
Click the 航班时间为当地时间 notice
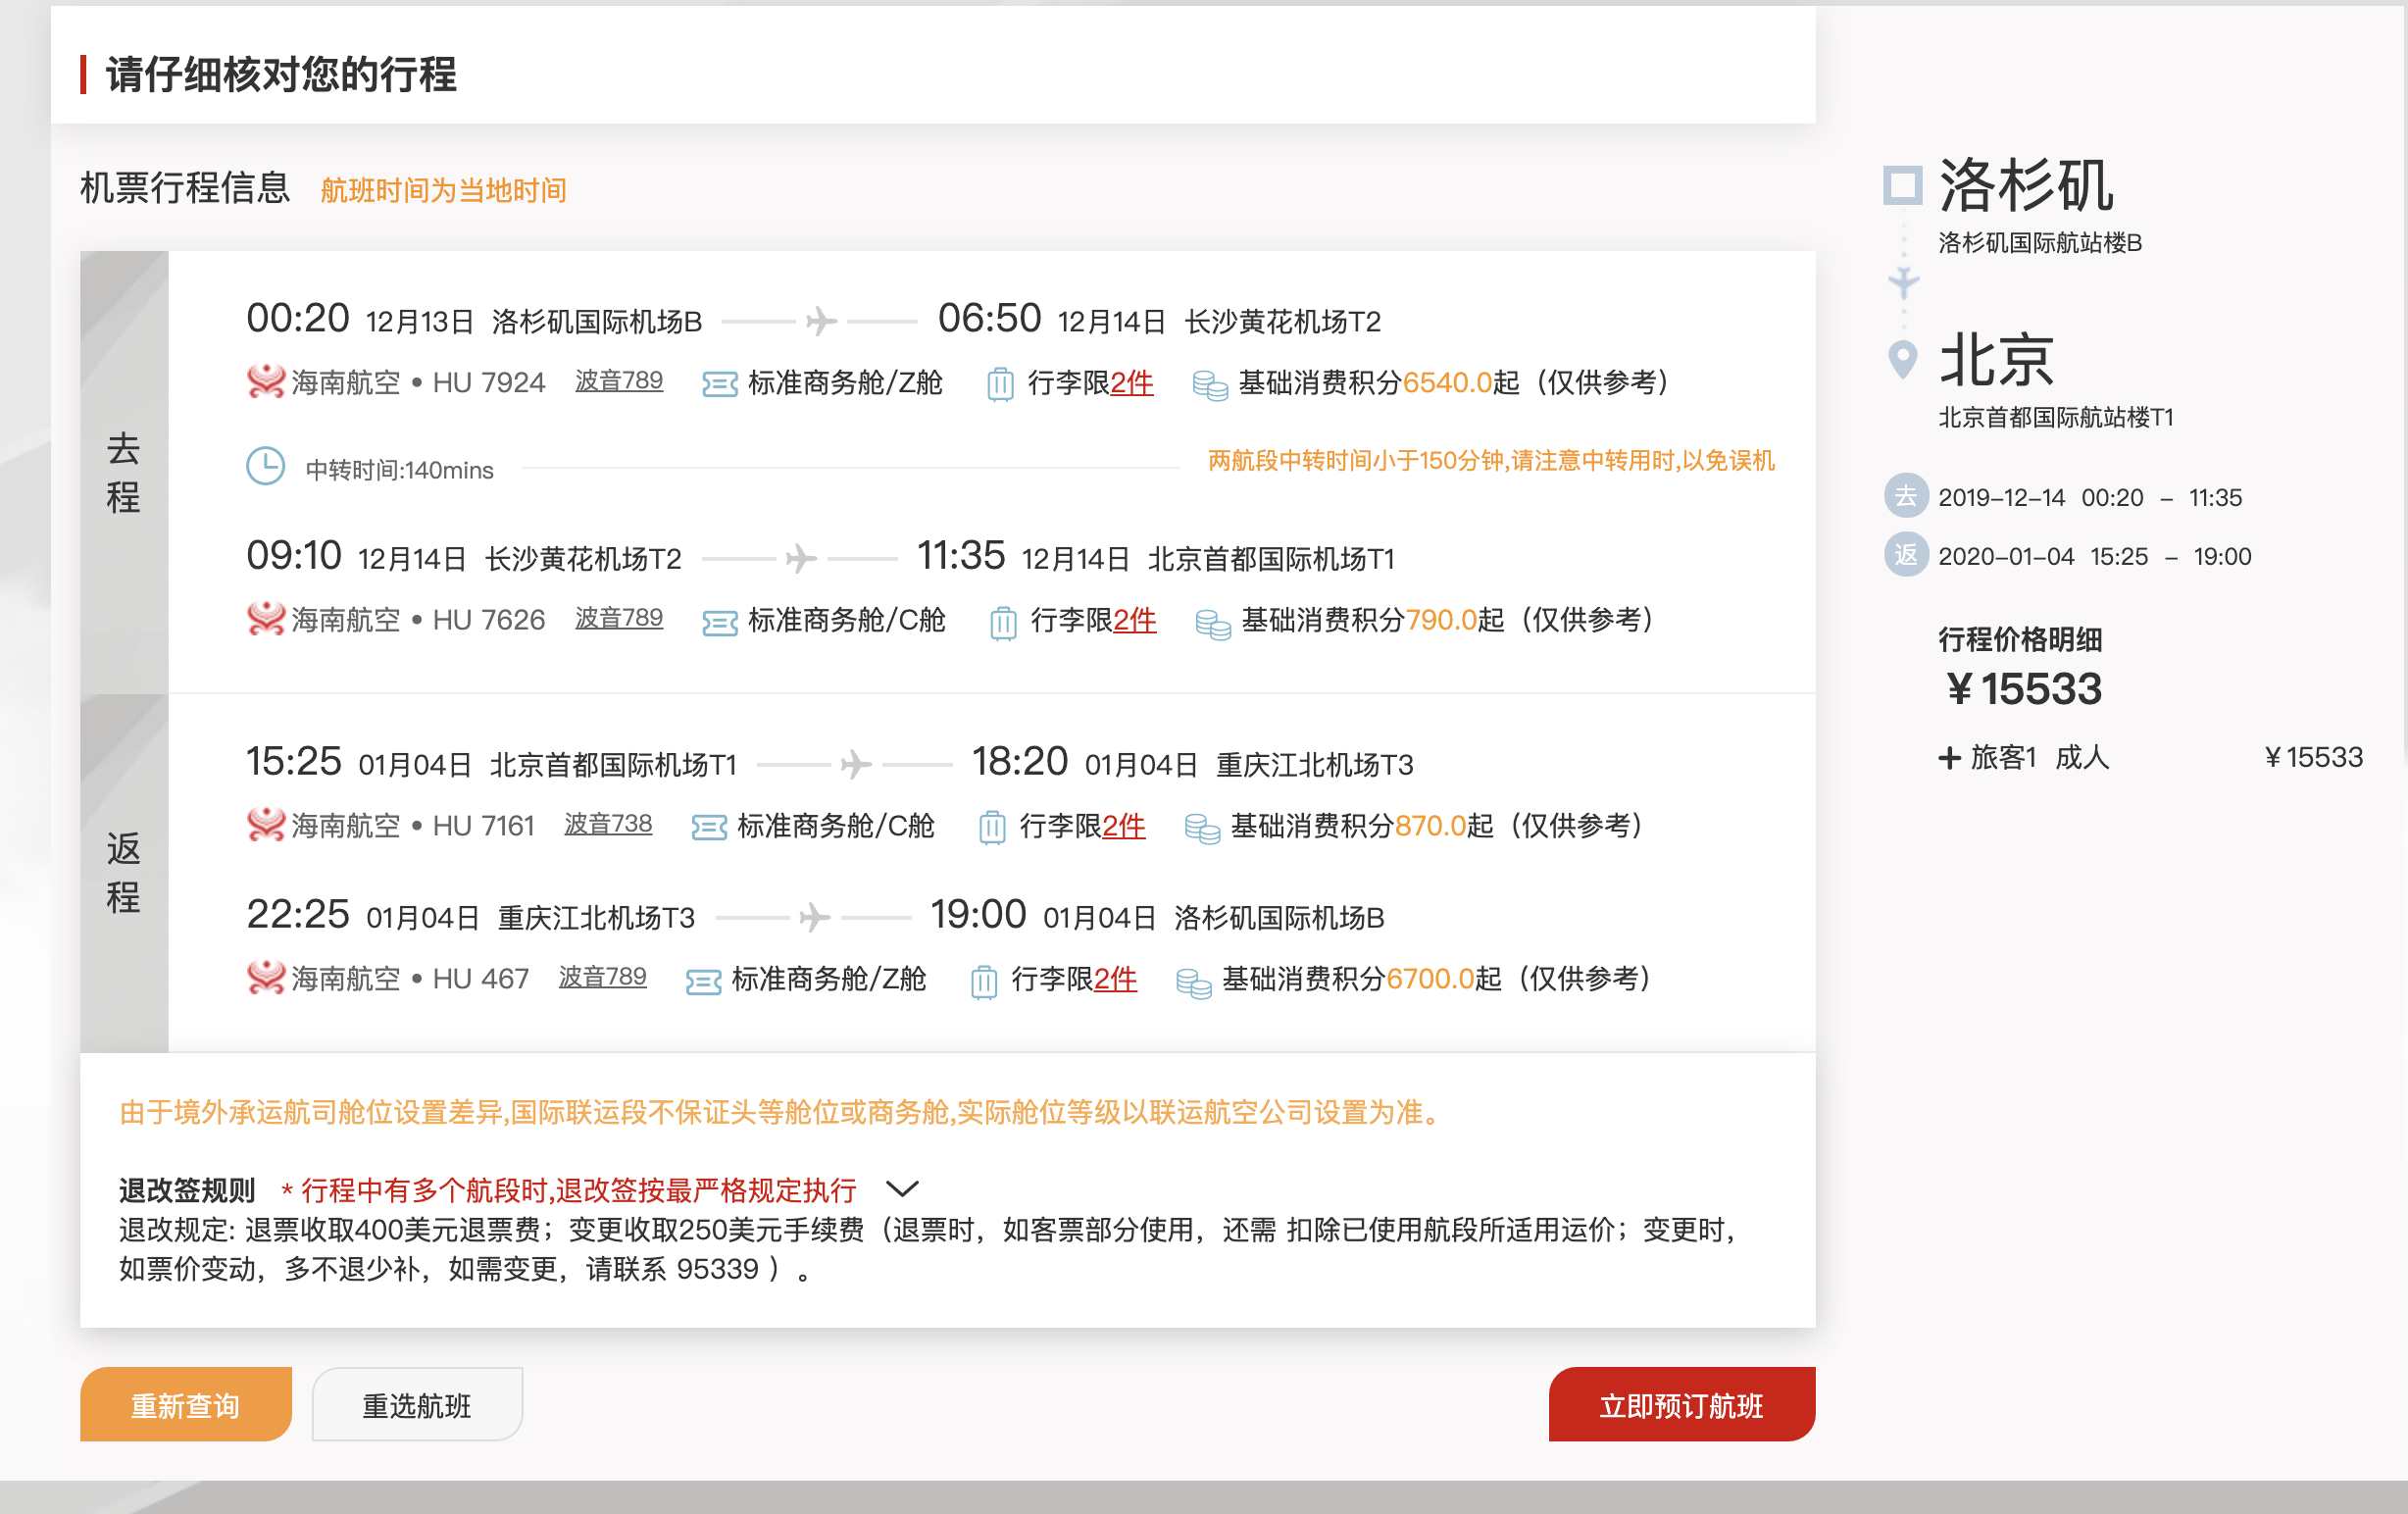coord(443,190)
